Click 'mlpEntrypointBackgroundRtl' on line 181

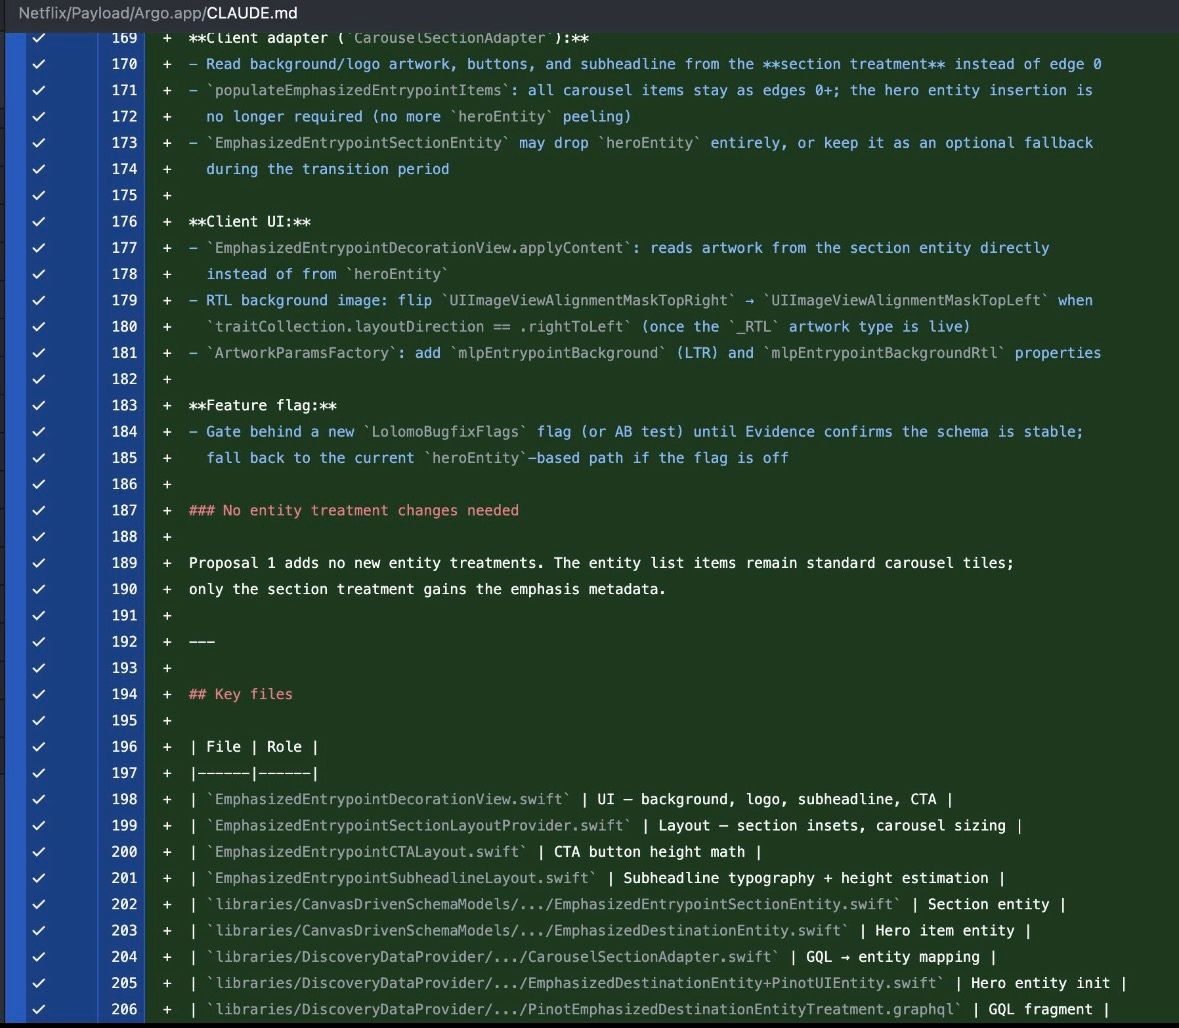pyautogui.click(x=883, y=353)
